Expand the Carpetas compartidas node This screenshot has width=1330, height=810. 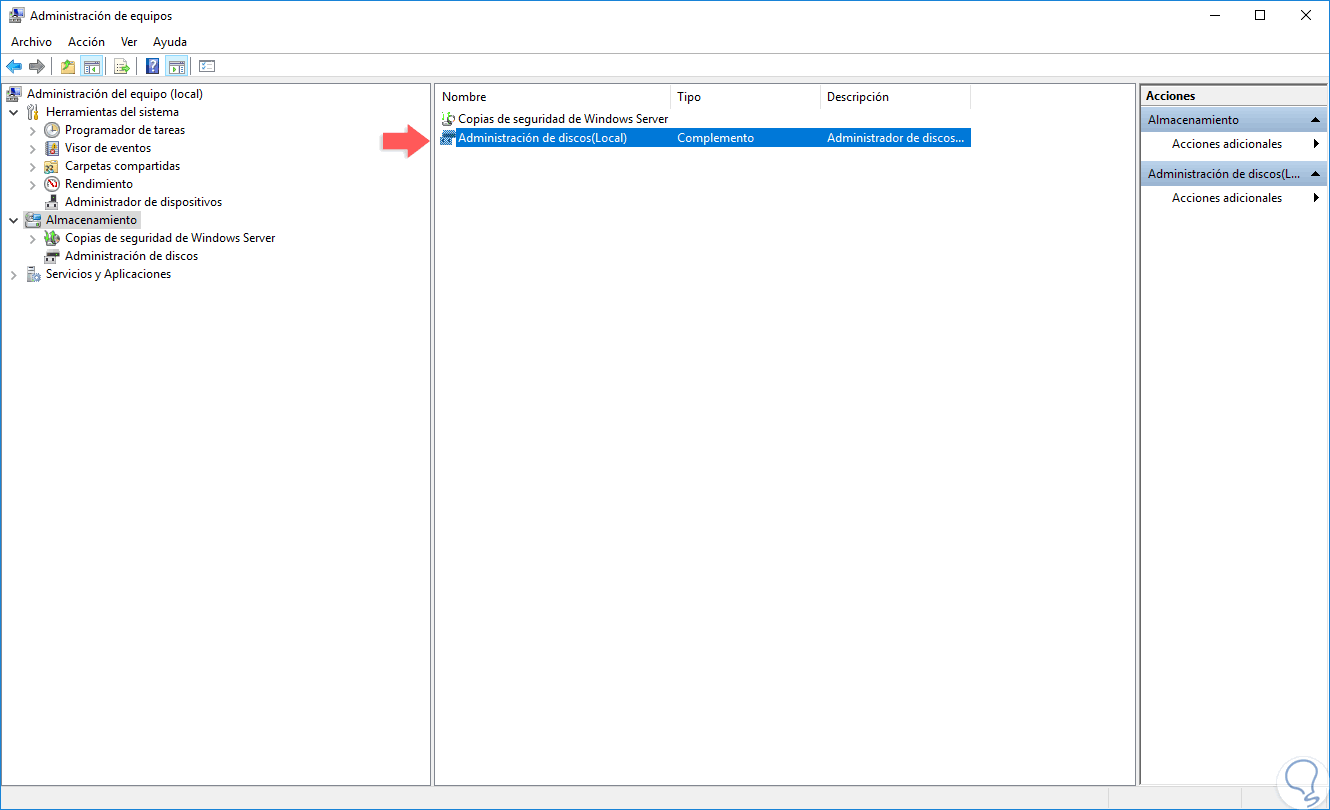click(x=33, y=166)
